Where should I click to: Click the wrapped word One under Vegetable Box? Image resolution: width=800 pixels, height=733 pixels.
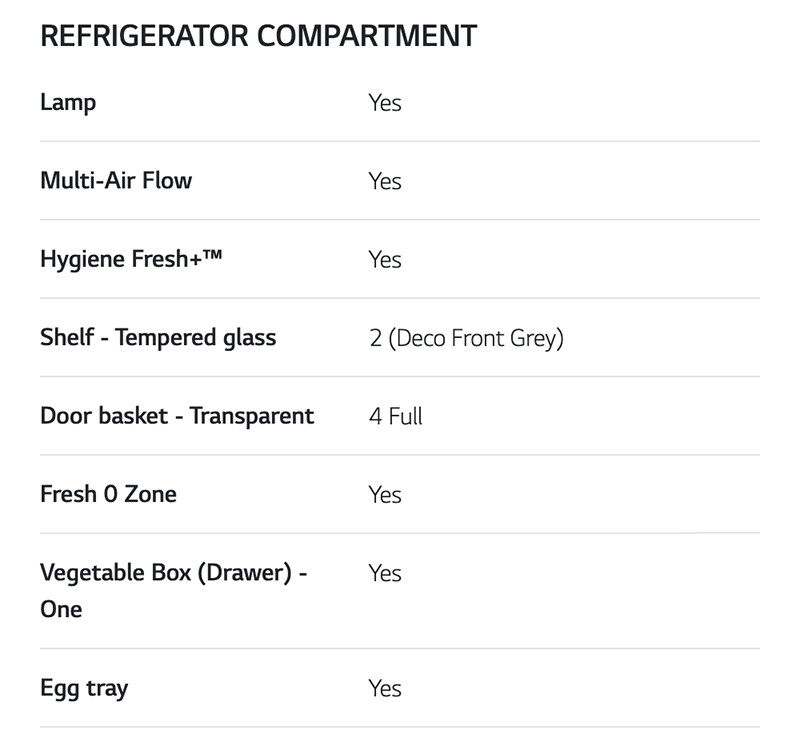[61, 610]
